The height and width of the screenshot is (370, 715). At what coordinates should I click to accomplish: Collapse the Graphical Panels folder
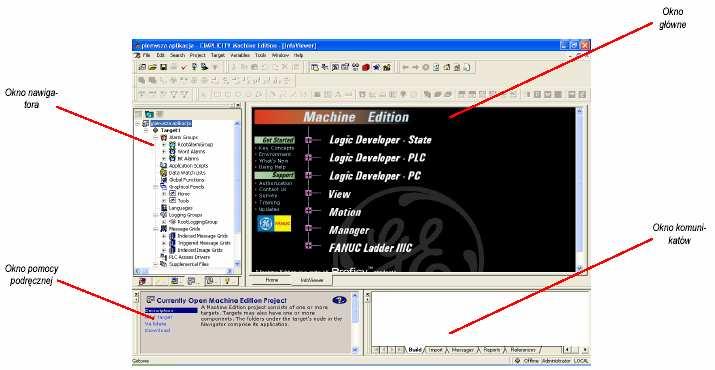(x=155, y=187)
